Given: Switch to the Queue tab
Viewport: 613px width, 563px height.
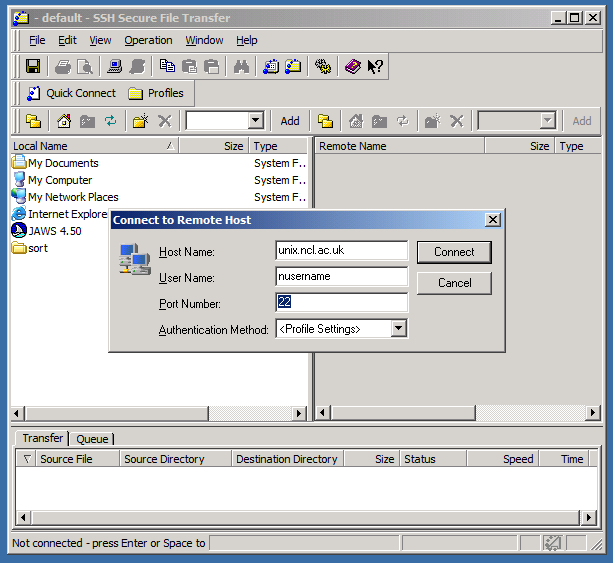Looking at the screenshot, I should (x=92, y=438).
